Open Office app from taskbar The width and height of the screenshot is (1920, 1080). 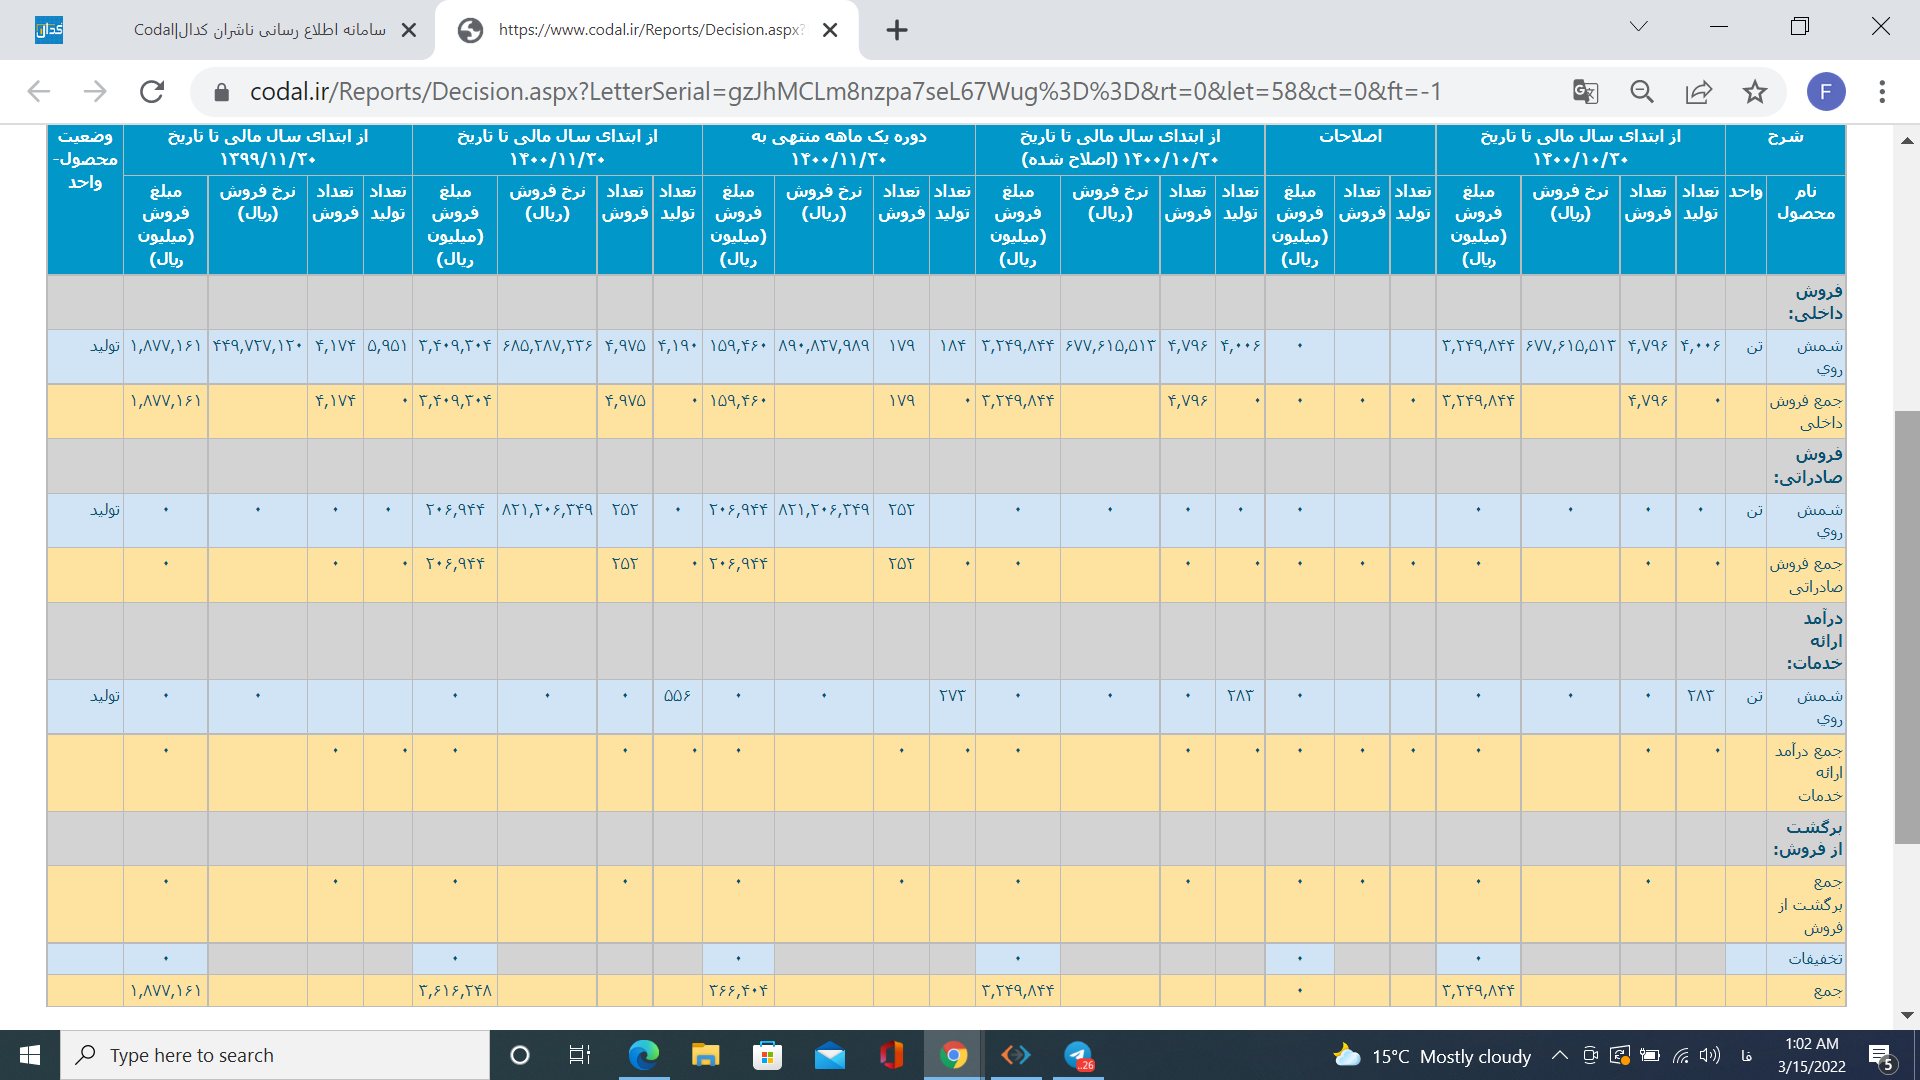coord(891,1055)
